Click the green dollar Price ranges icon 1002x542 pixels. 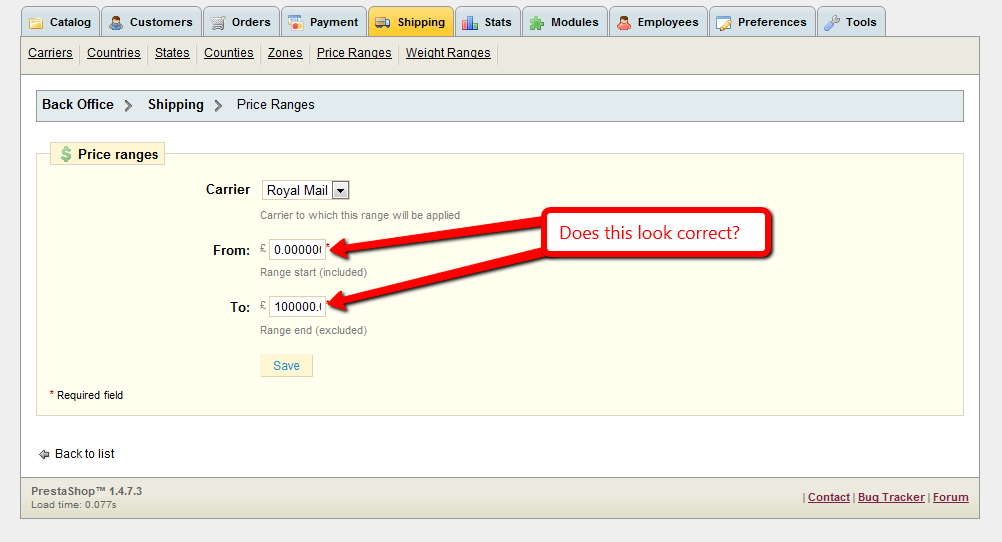coord(66,154)
